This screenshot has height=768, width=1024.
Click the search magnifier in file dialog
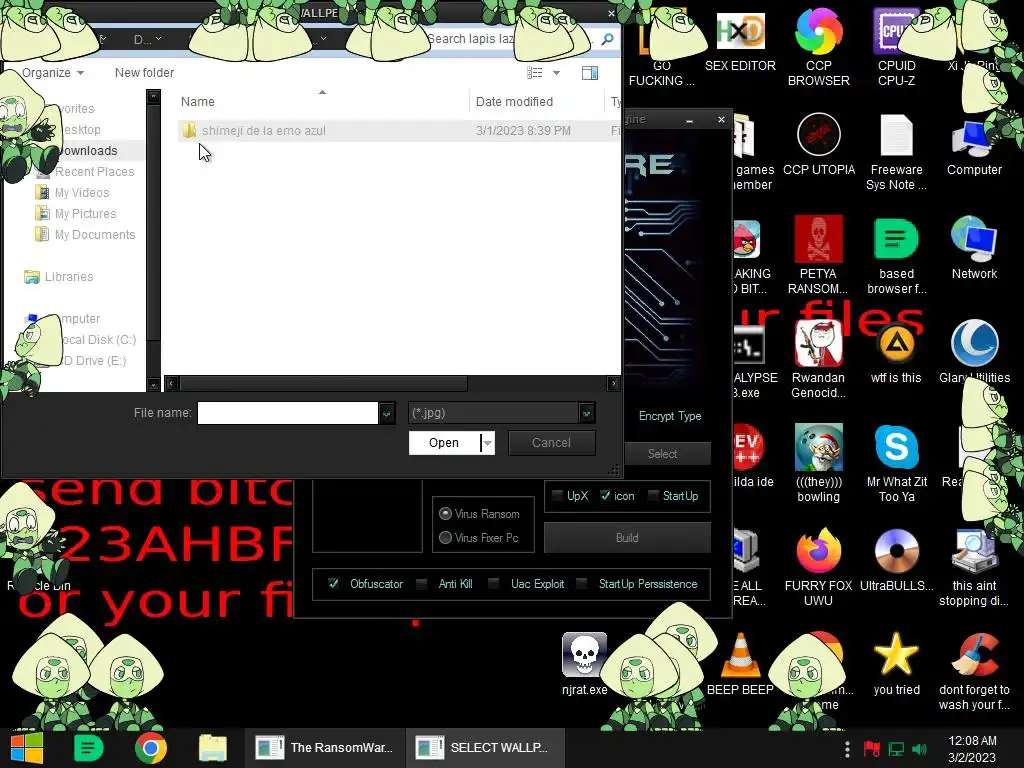607,39
